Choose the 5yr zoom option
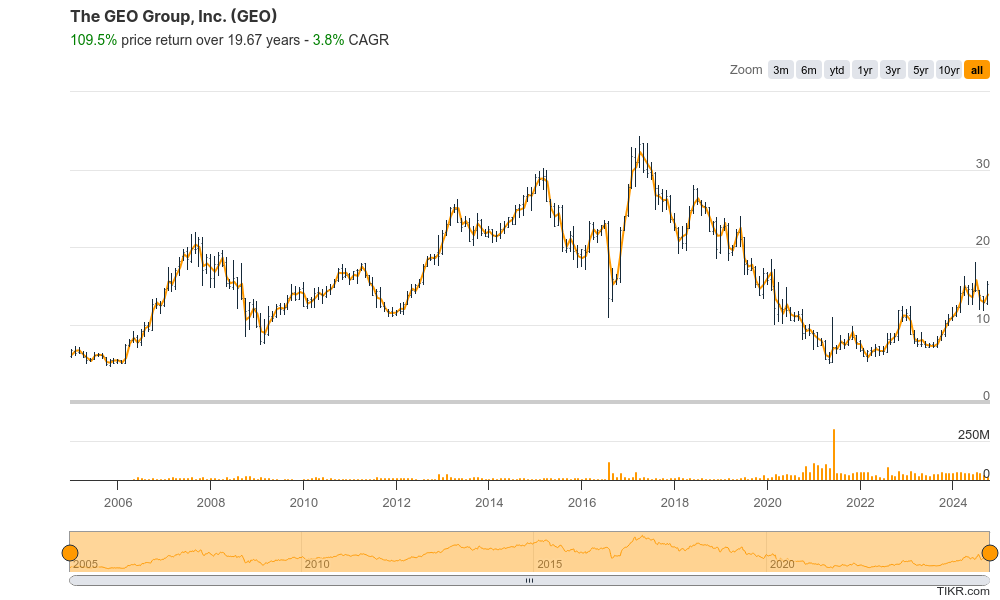 coord(921,70)
